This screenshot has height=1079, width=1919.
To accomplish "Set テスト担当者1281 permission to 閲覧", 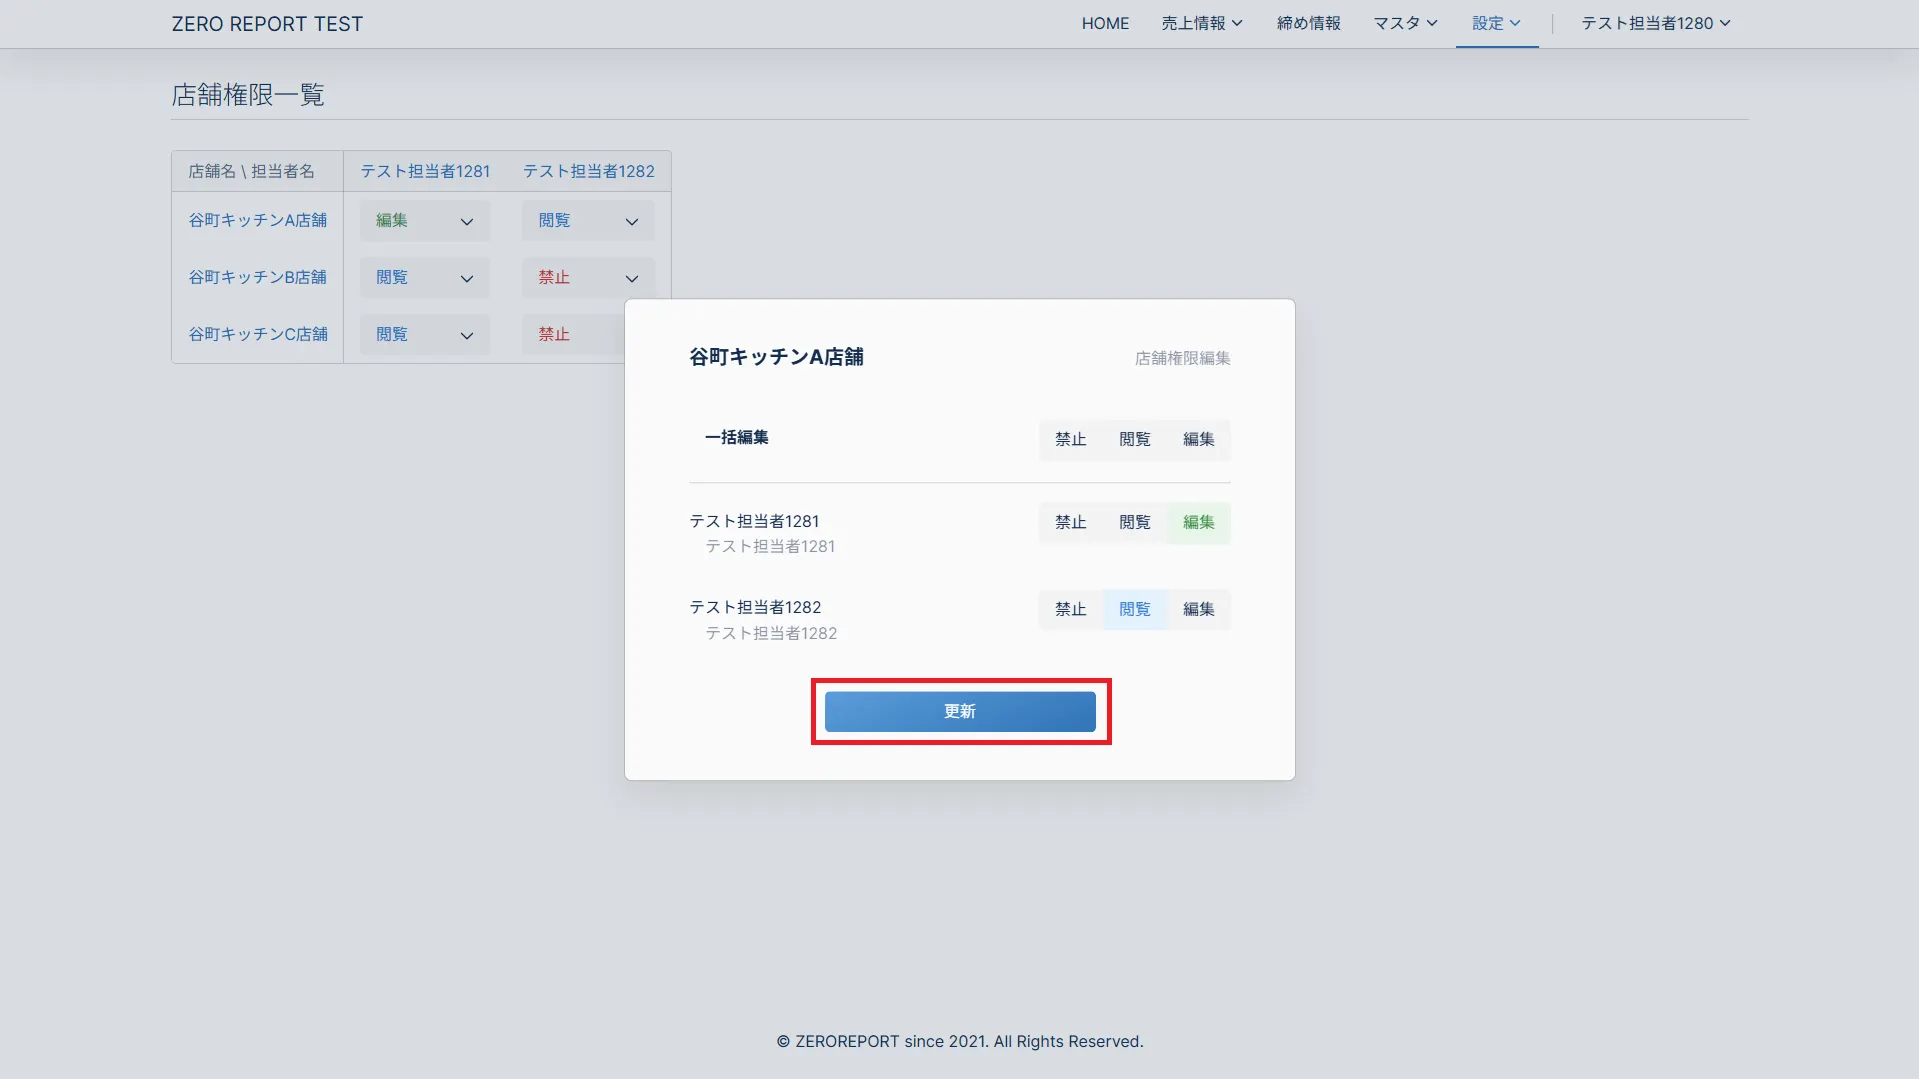I will click(x=1134, y=522).
